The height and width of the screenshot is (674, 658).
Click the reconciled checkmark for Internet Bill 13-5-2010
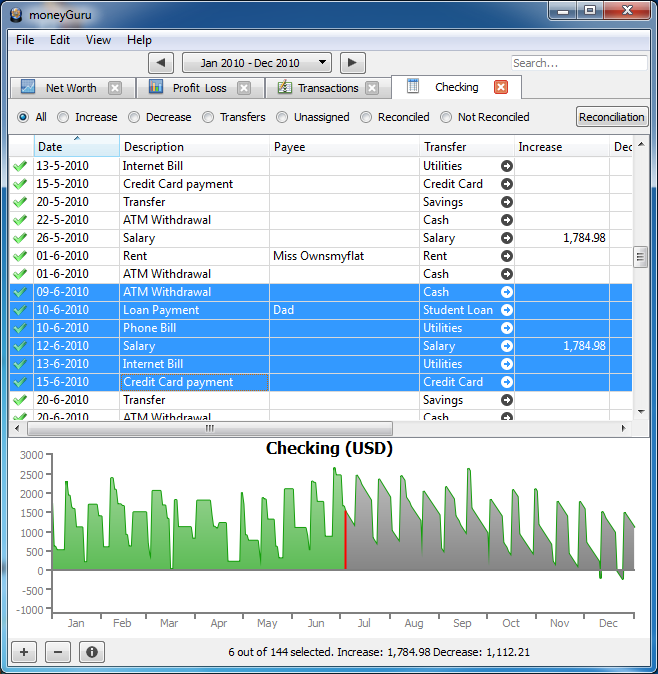coord(20,166)
